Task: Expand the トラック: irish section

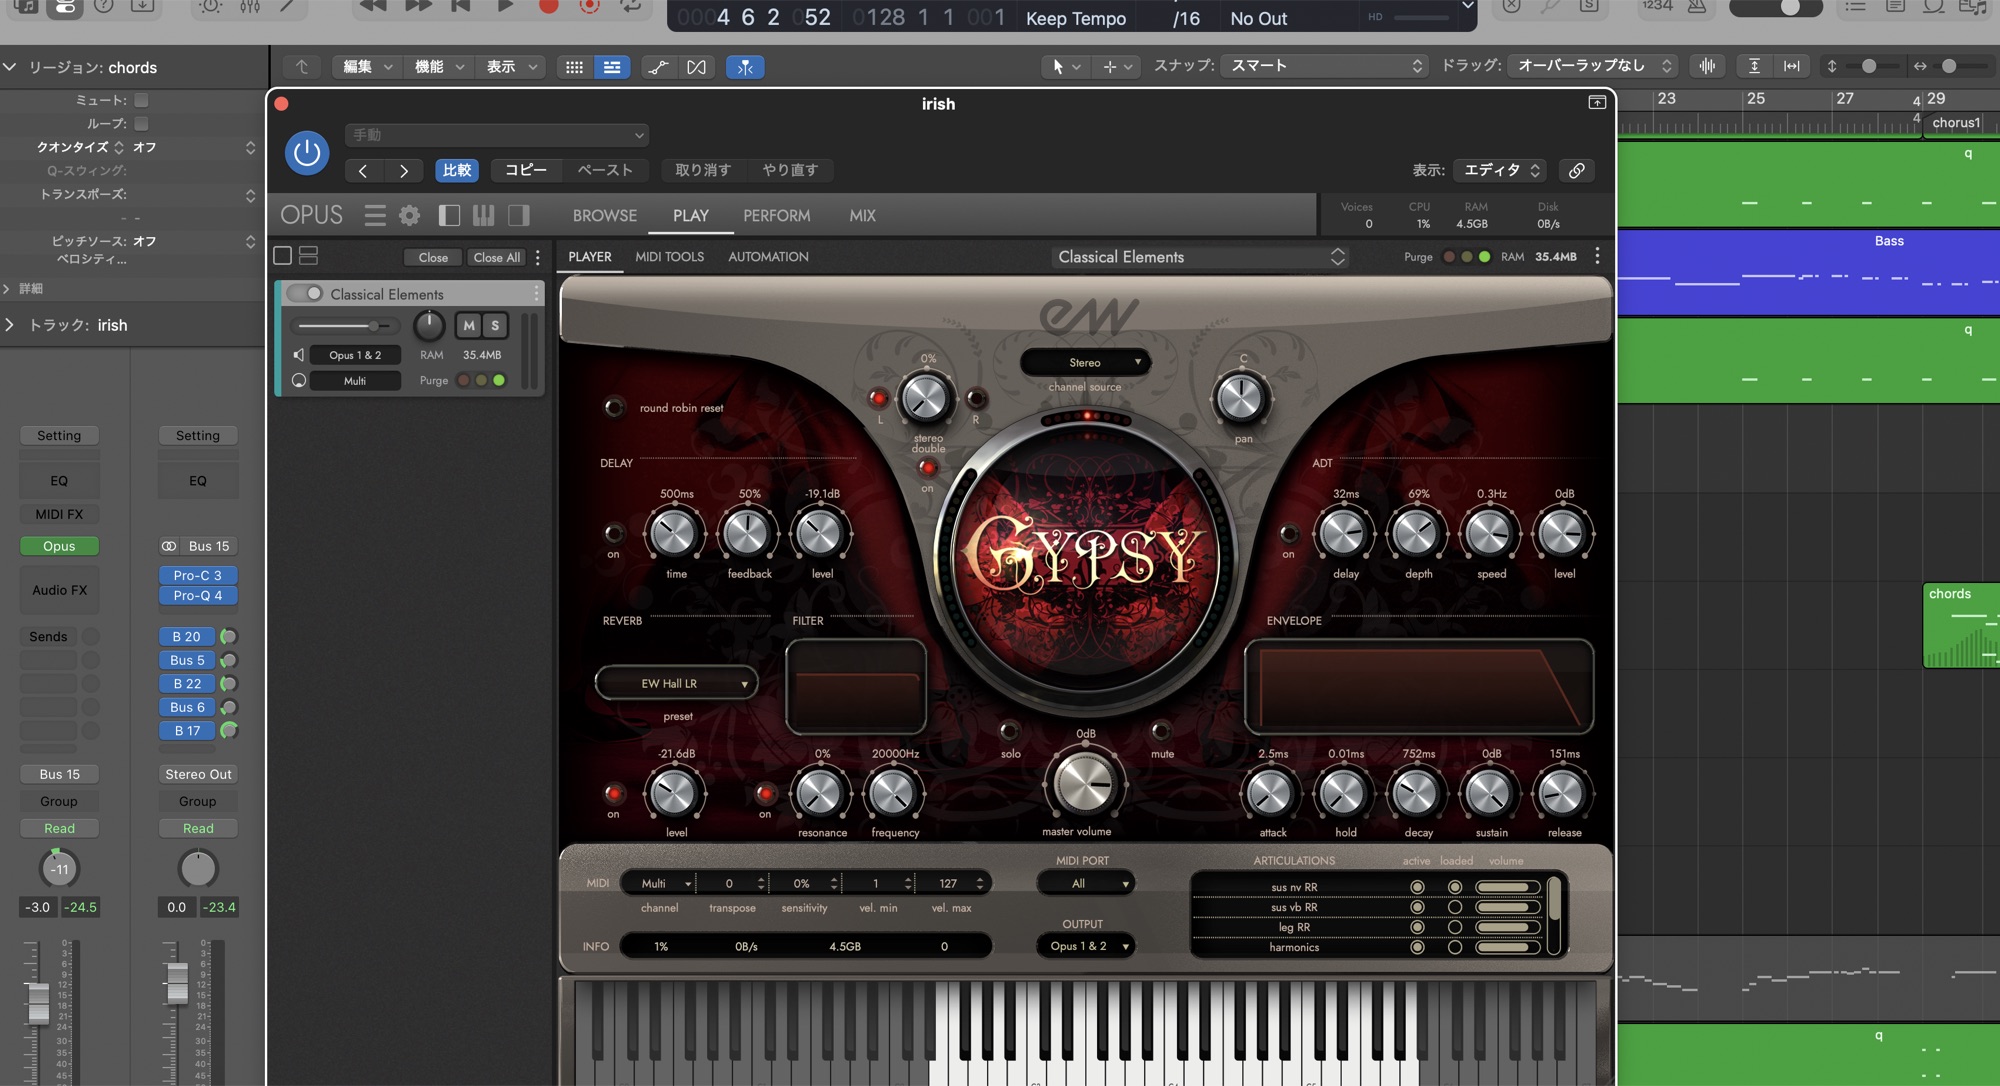Action: [10, 325]
